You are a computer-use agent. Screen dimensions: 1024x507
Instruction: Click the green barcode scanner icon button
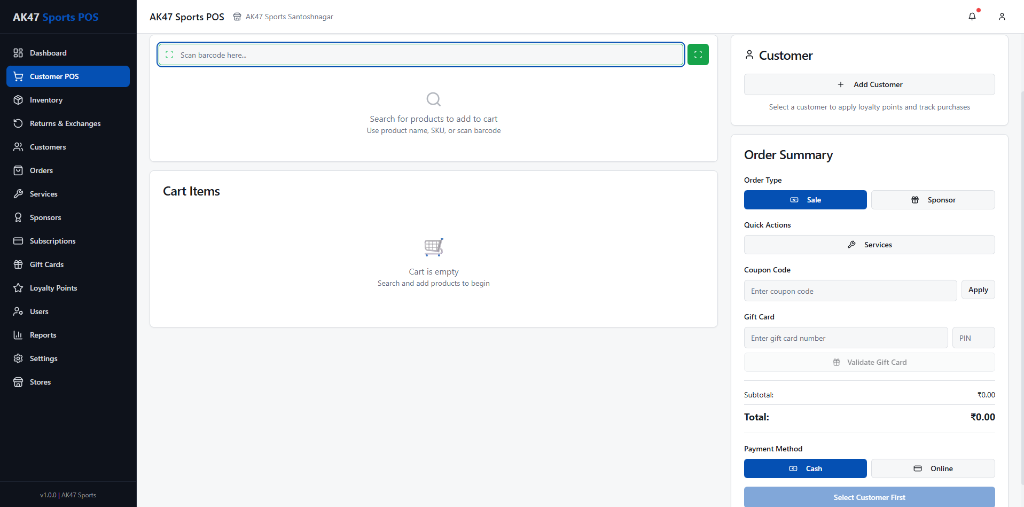[698, 55]
